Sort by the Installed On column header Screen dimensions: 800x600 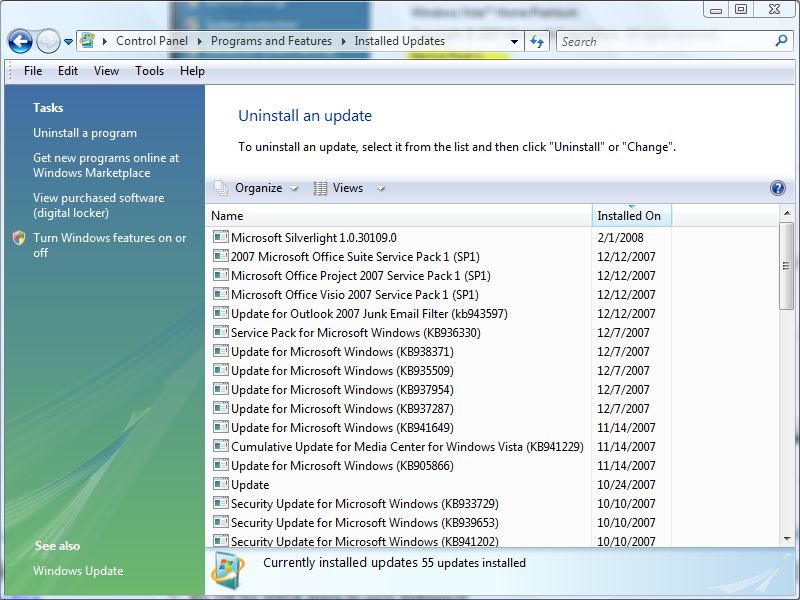pyautogui.click(x=632, y=216)
